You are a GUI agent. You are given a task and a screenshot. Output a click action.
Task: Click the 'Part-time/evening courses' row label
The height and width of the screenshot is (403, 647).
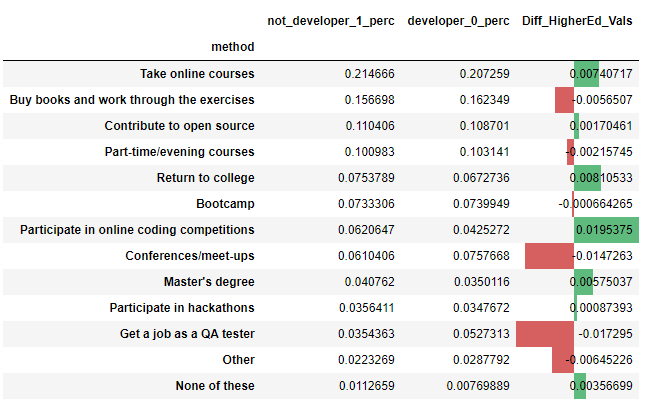pyautogui.click(x=179, y=151)
